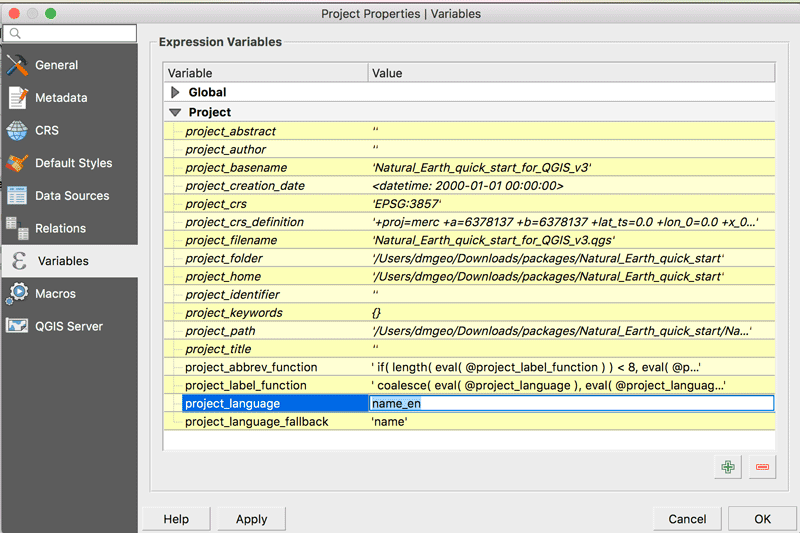800x533 pixels.
Task: Remove selected variable with red minus
Action: click(762, 466)
